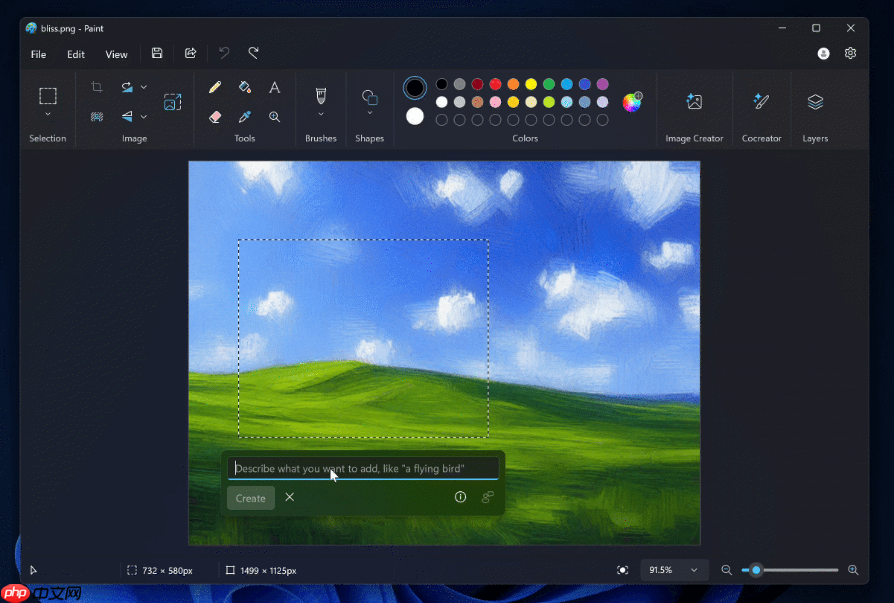Open the Rotate dropdown arrow
Image resolution: width=894 pixels, height=603 pixels.
(x=144, y=87)
